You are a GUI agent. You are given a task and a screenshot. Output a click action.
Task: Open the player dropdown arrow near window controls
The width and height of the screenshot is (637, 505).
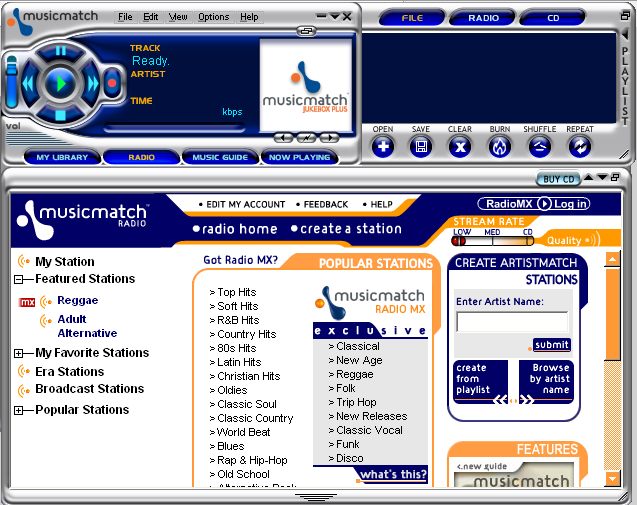[x=335, y=17]
